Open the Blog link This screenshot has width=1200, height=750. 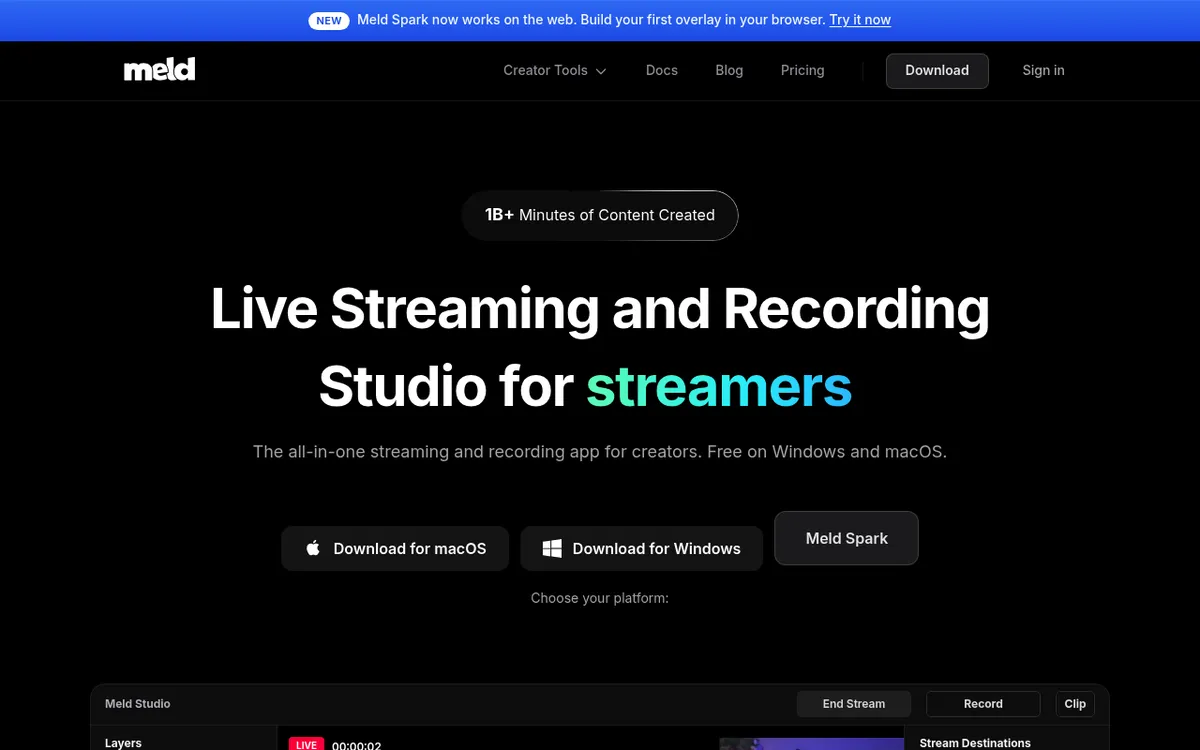(729, 70)
